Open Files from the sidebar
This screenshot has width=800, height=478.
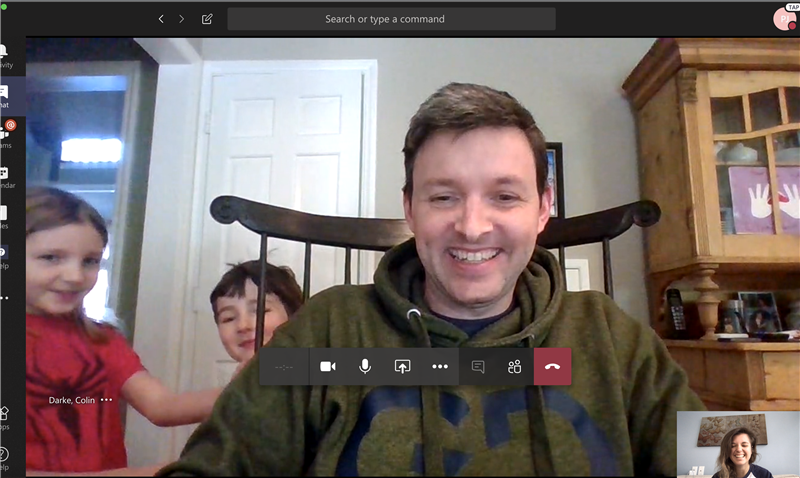4,216
